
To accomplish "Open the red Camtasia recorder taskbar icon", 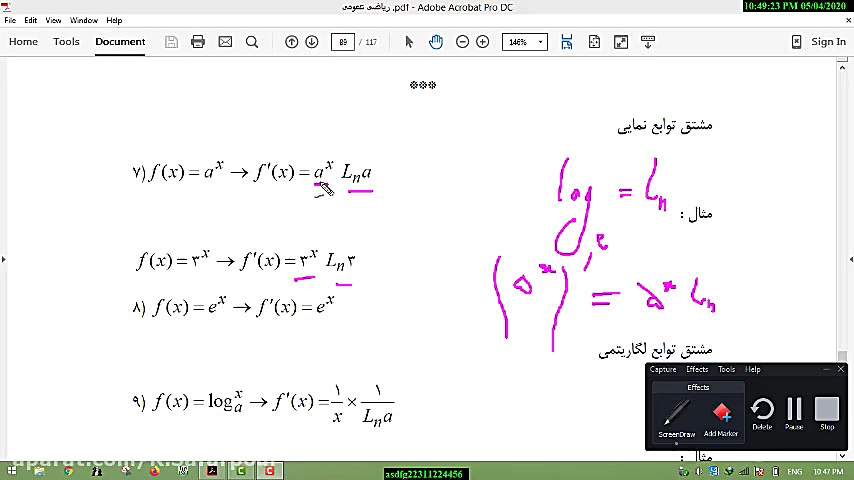I will [x=270, y=471].
